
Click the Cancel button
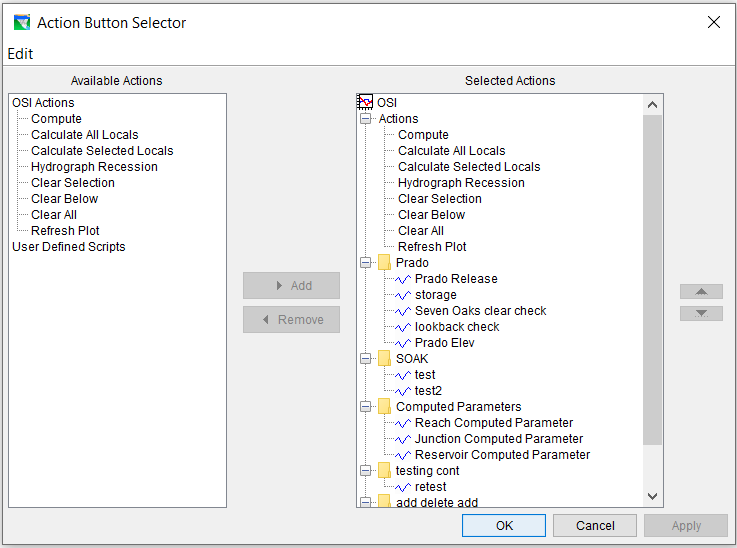[x=595, y=525]
